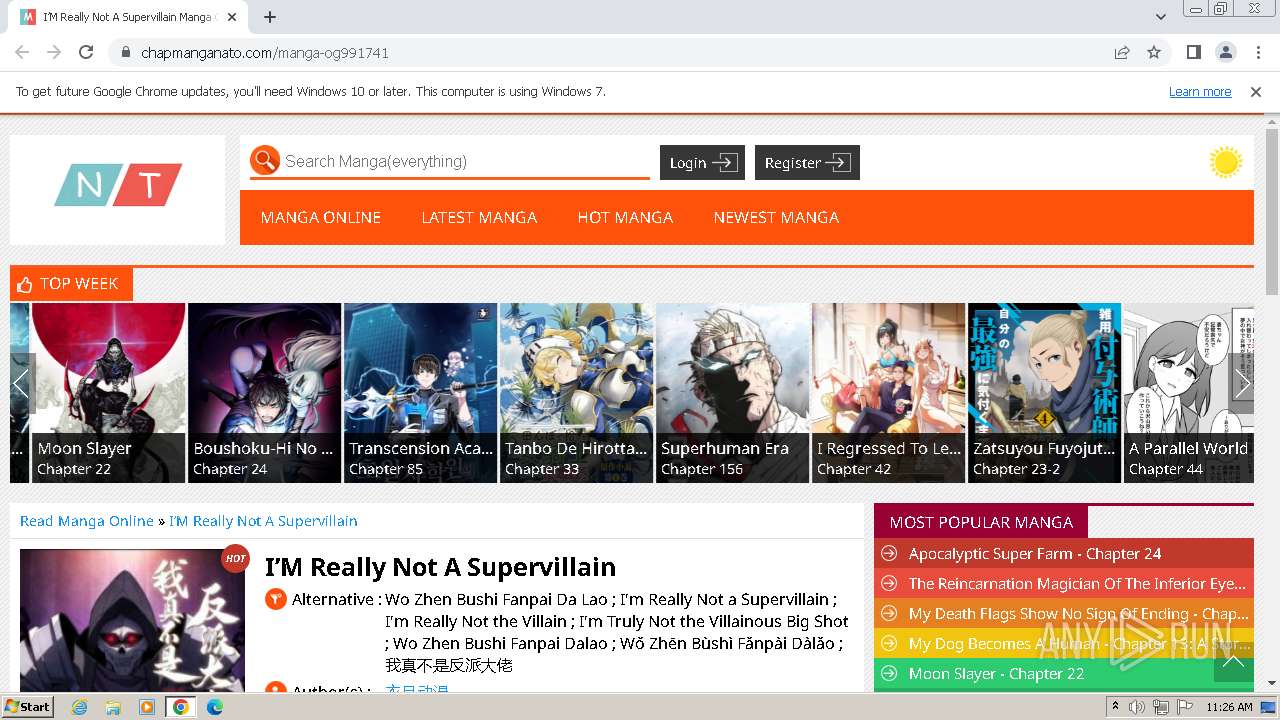Open the media player taskbar icon

tap(147, 707)
